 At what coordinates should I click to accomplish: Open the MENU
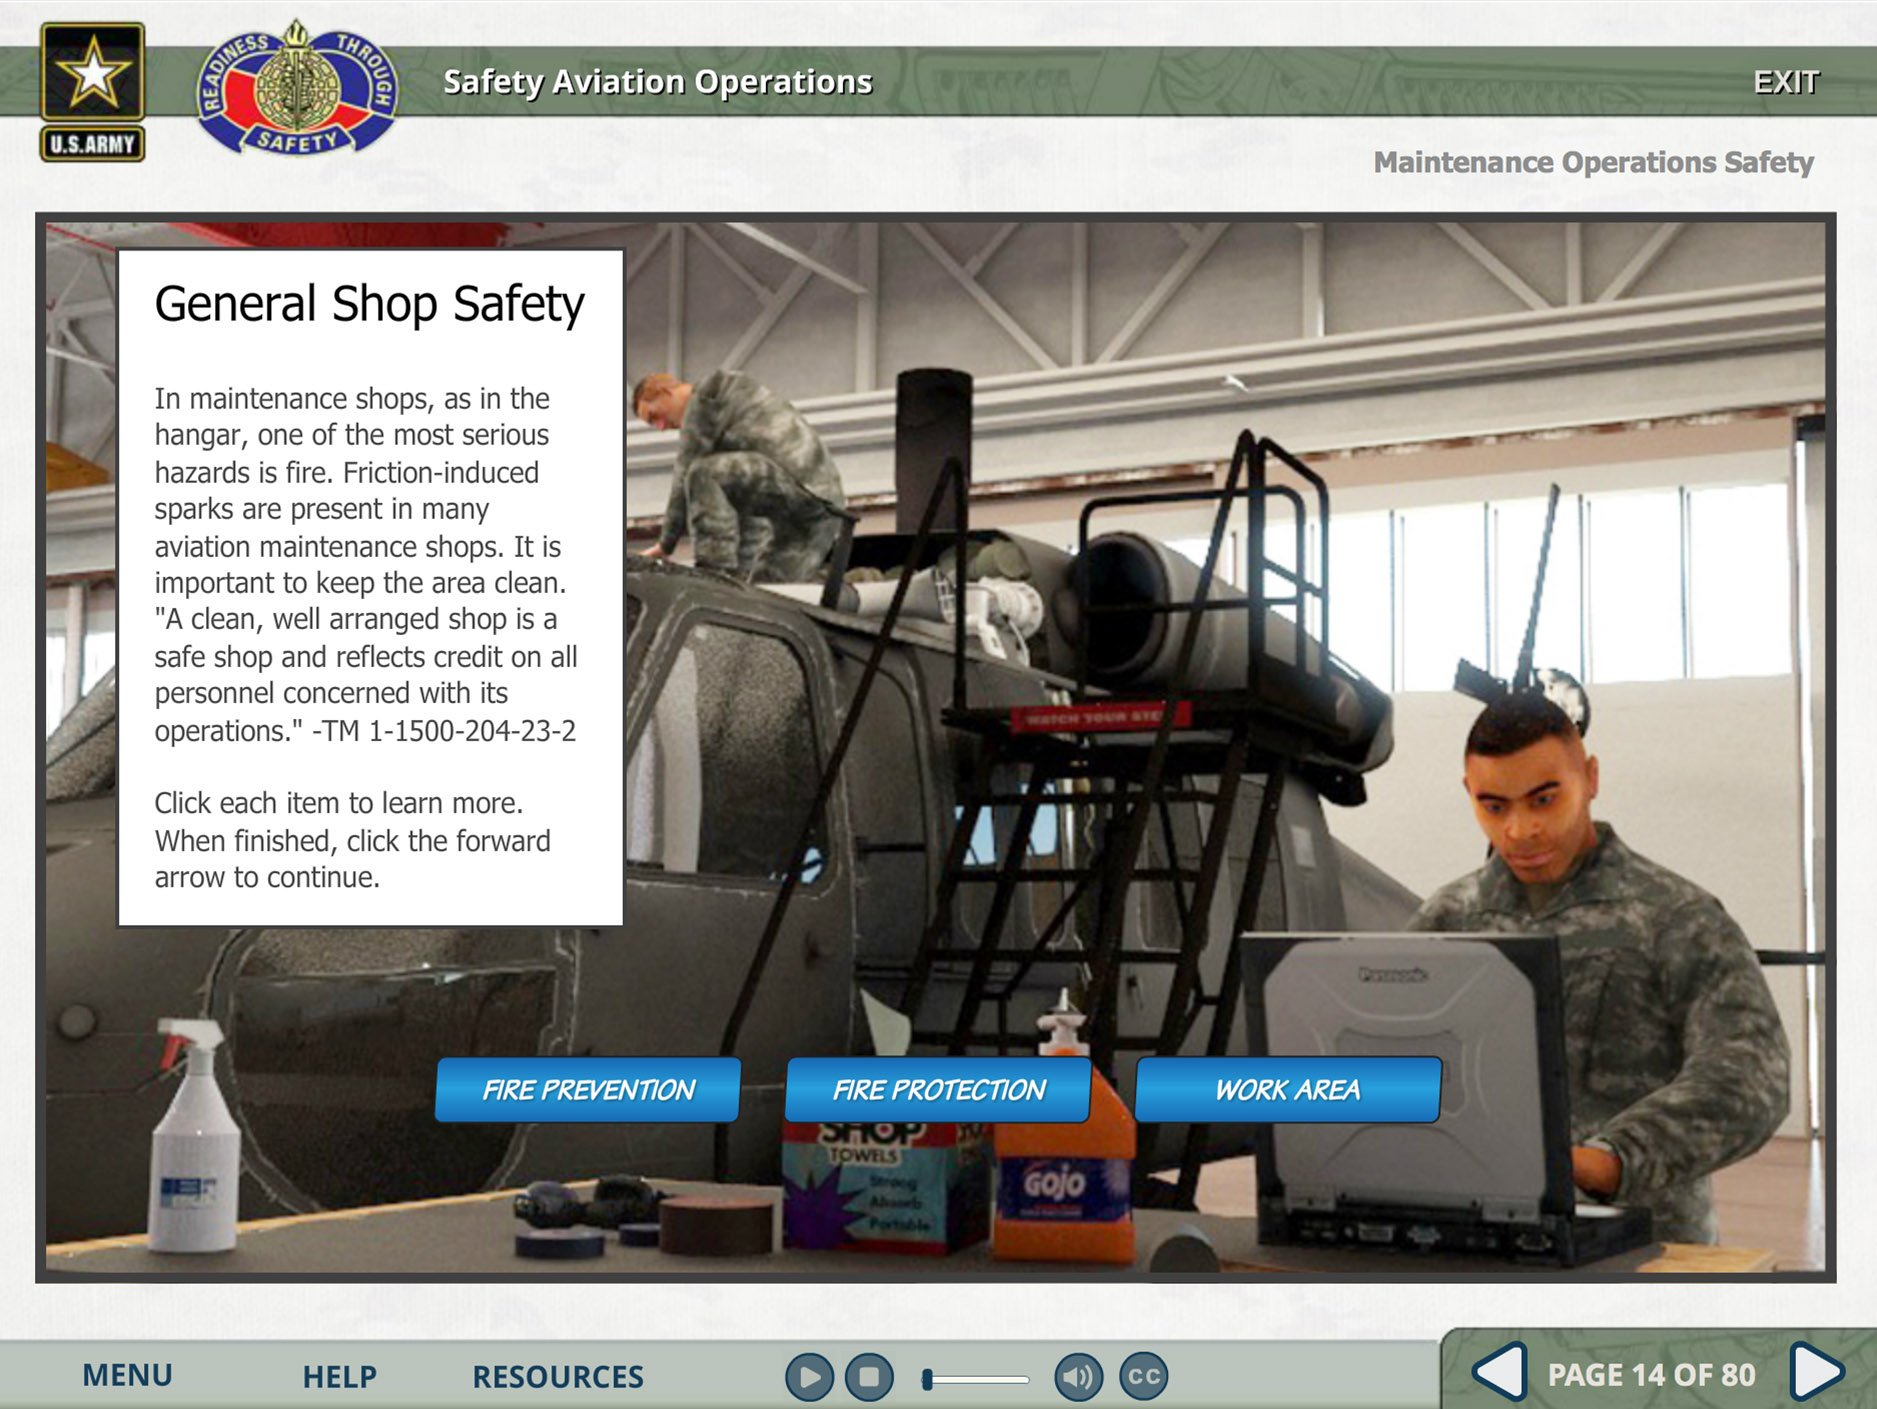(127, 1375)
